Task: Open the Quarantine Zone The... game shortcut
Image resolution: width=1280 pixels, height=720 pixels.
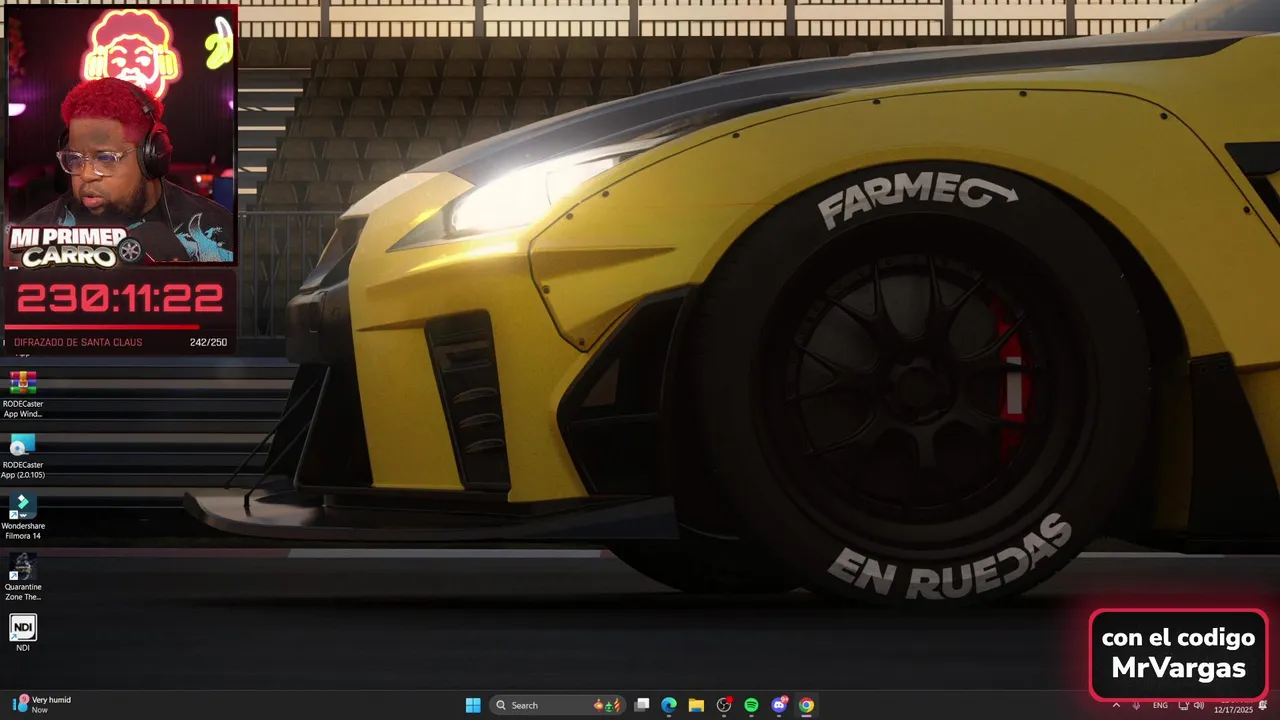Action: coord(23,577)
